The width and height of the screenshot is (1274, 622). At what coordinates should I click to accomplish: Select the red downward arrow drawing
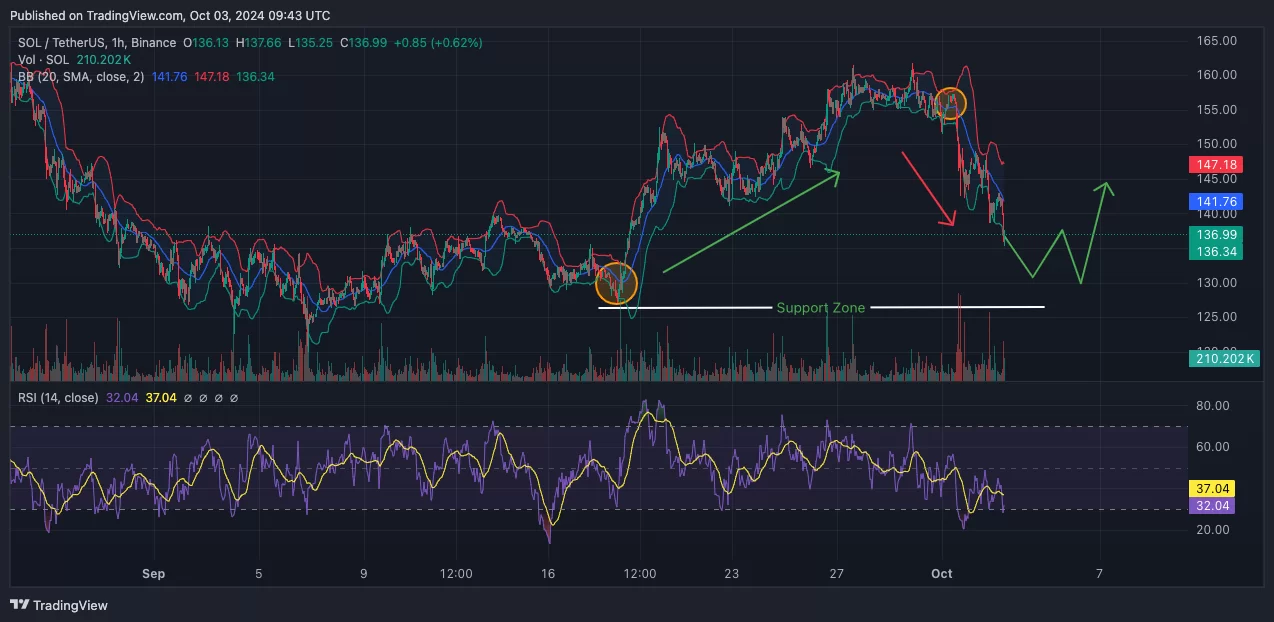pyautogui.click(x=928, y=188)
